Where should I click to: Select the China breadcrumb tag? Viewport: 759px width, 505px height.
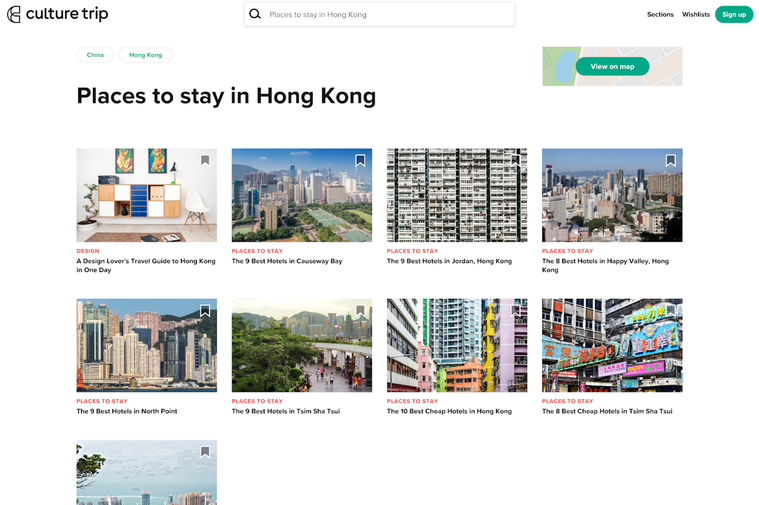coord(95,55)
